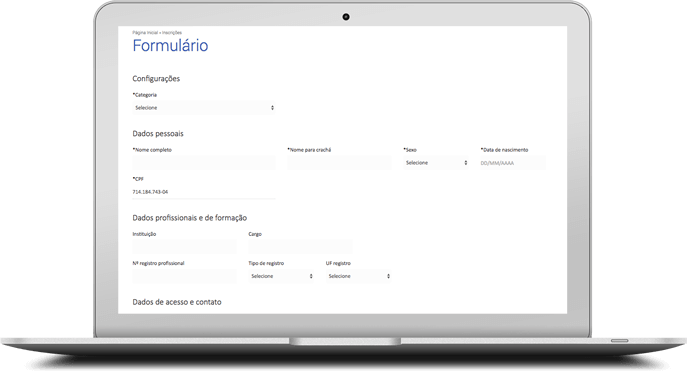Open the Categoria dropdown
687x371 pixels.
[204, 108]
